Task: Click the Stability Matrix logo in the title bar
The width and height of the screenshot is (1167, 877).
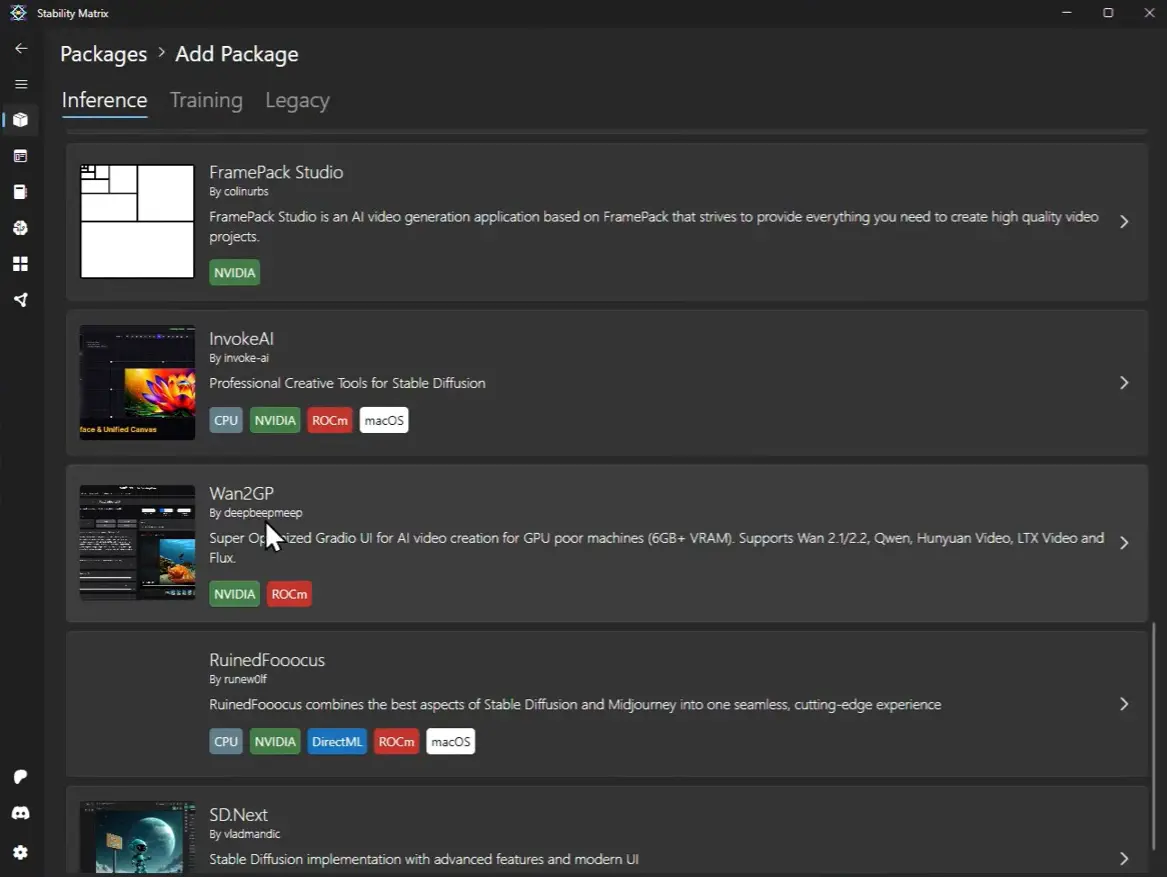Action: [18, 13]
